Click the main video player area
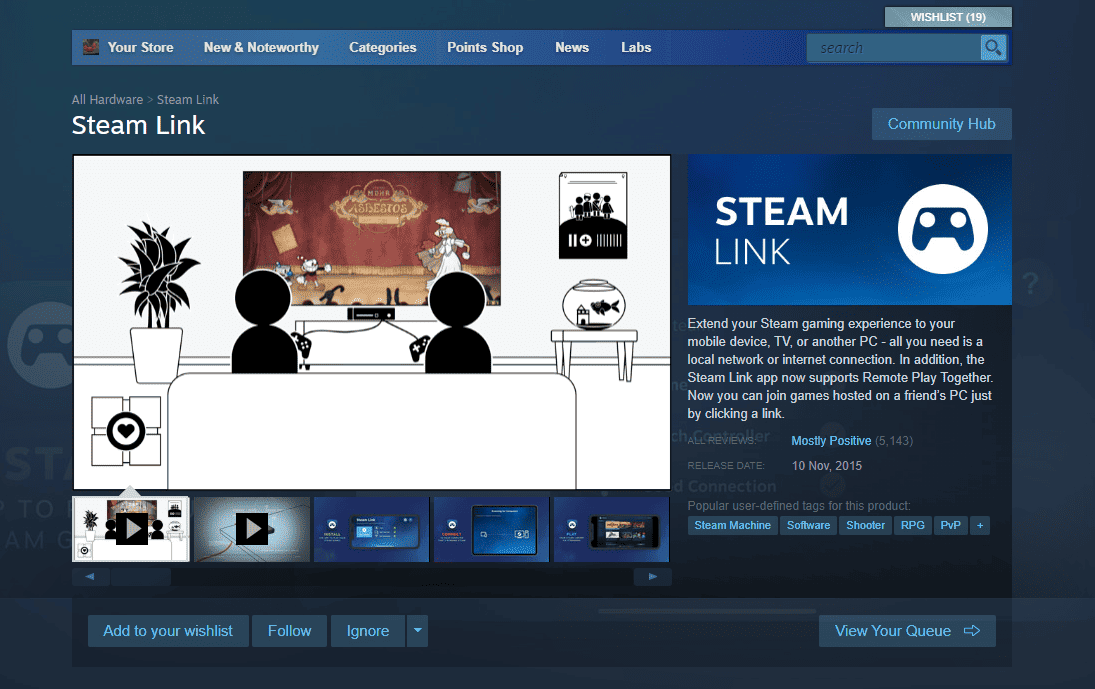The width and height of the screenshot is (1095, 689). [x=372, y=323]
